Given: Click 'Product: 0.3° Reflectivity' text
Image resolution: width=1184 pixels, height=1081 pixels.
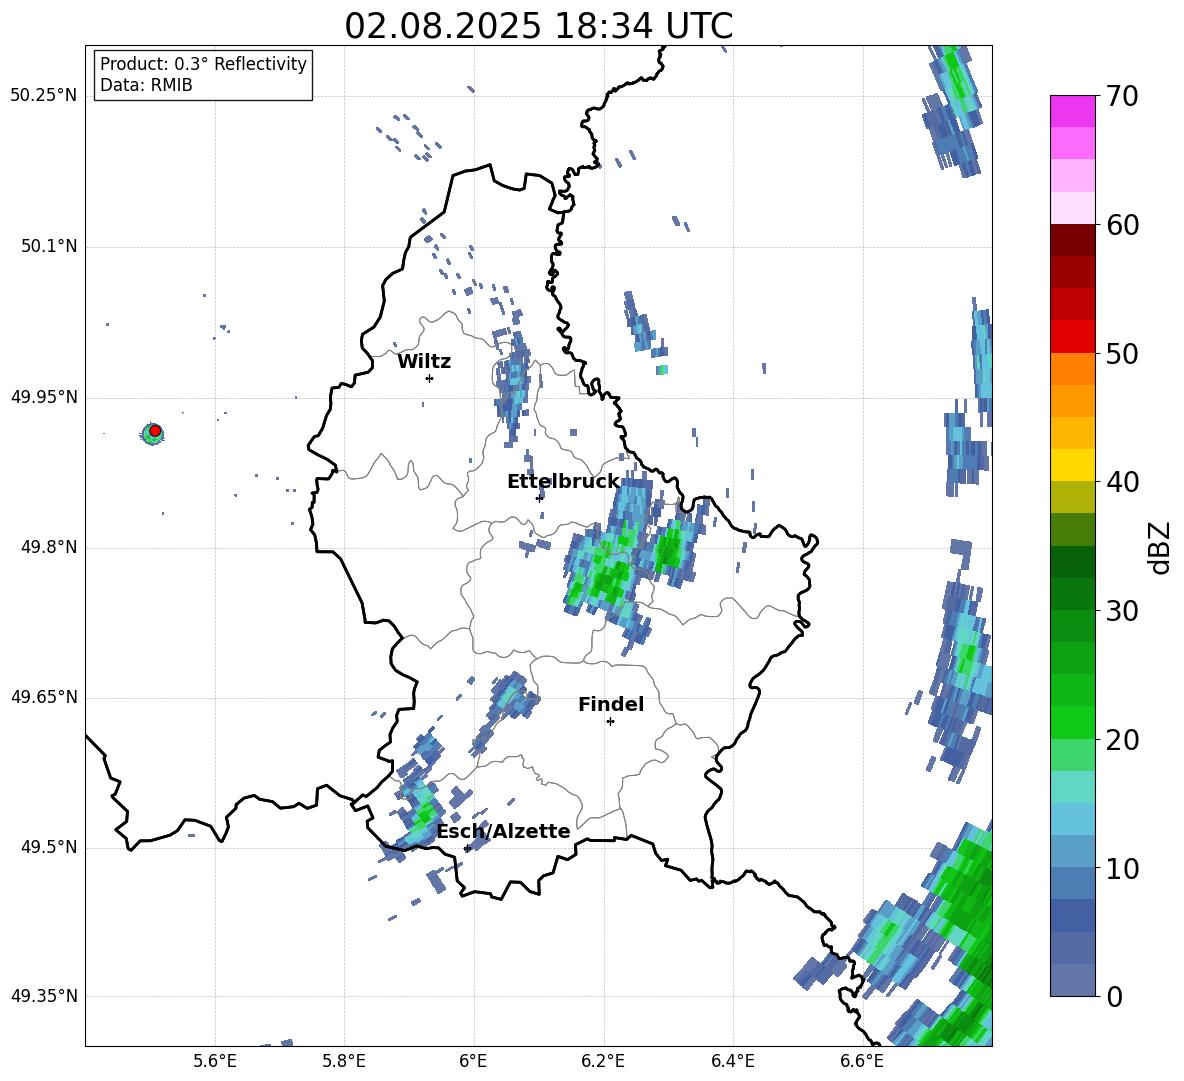Looking at the screenshot, I should 203,64.
